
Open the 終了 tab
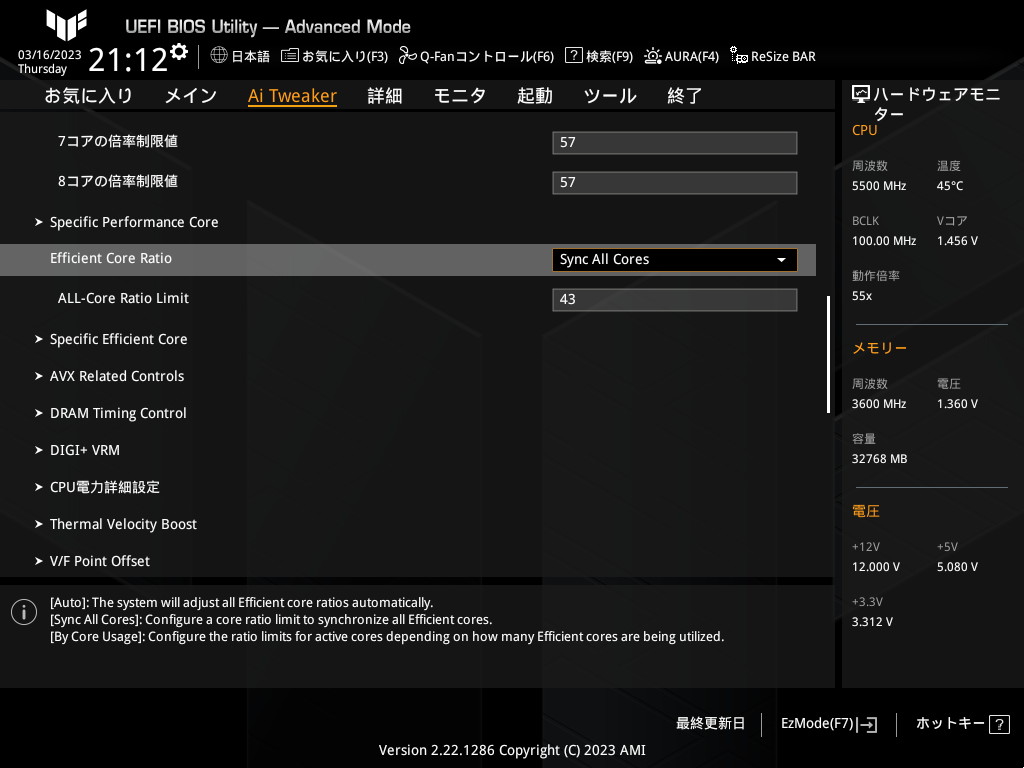684,96
